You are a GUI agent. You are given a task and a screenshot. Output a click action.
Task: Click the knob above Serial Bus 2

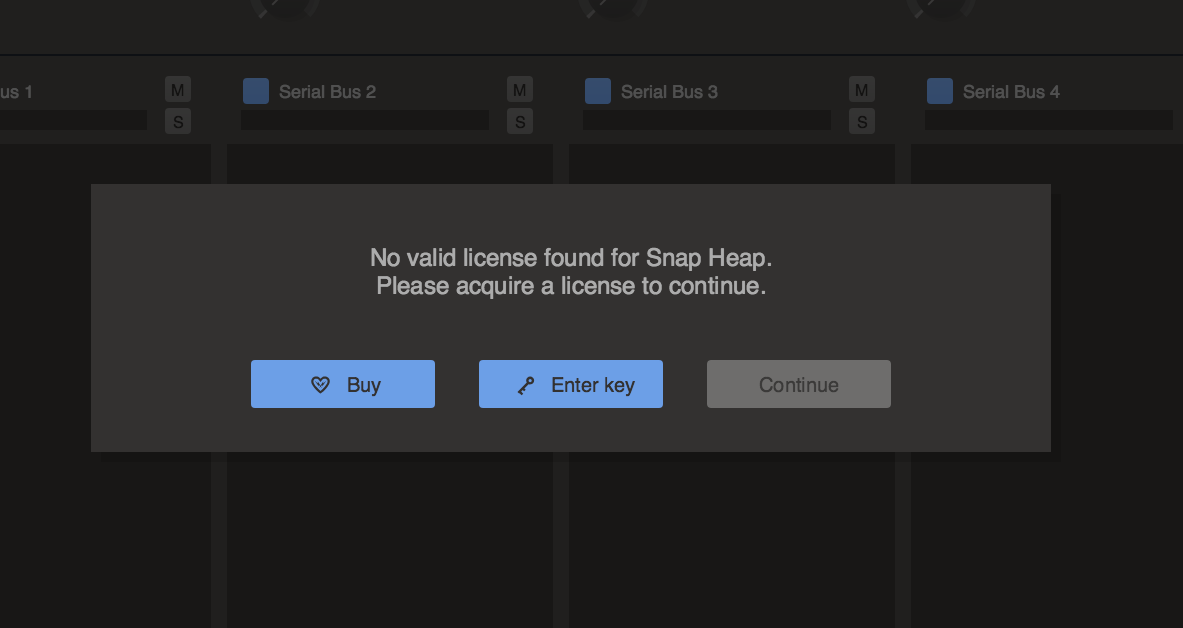(285, 6)
